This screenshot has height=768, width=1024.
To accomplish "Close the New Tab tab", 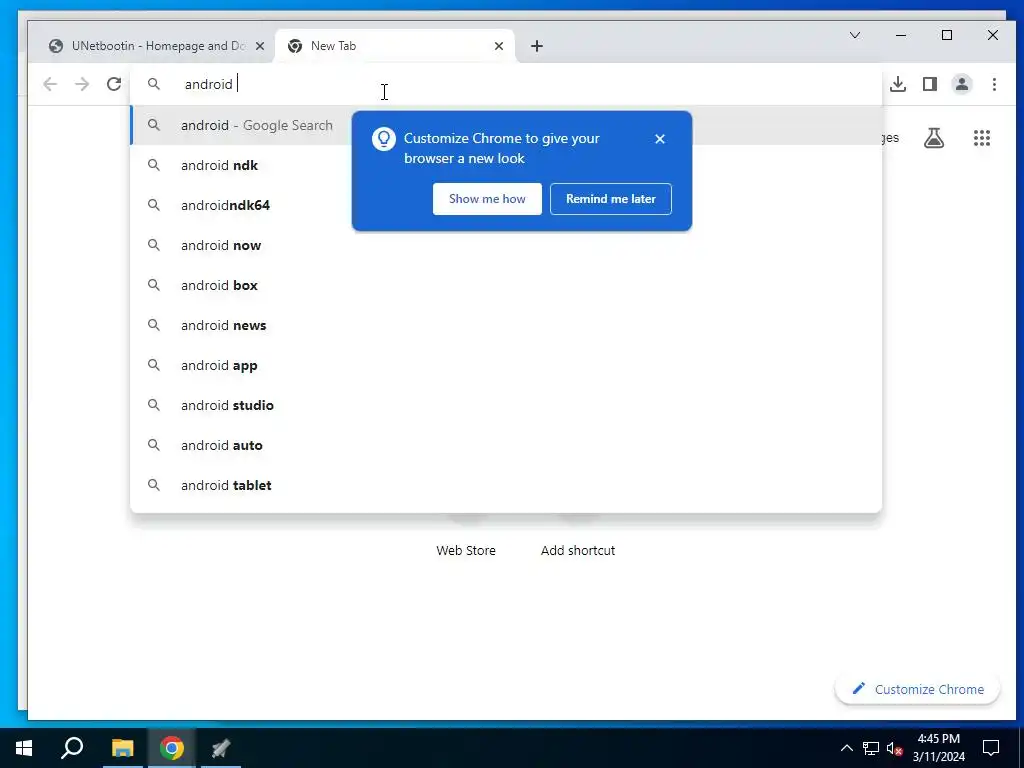I will [499, 46].
